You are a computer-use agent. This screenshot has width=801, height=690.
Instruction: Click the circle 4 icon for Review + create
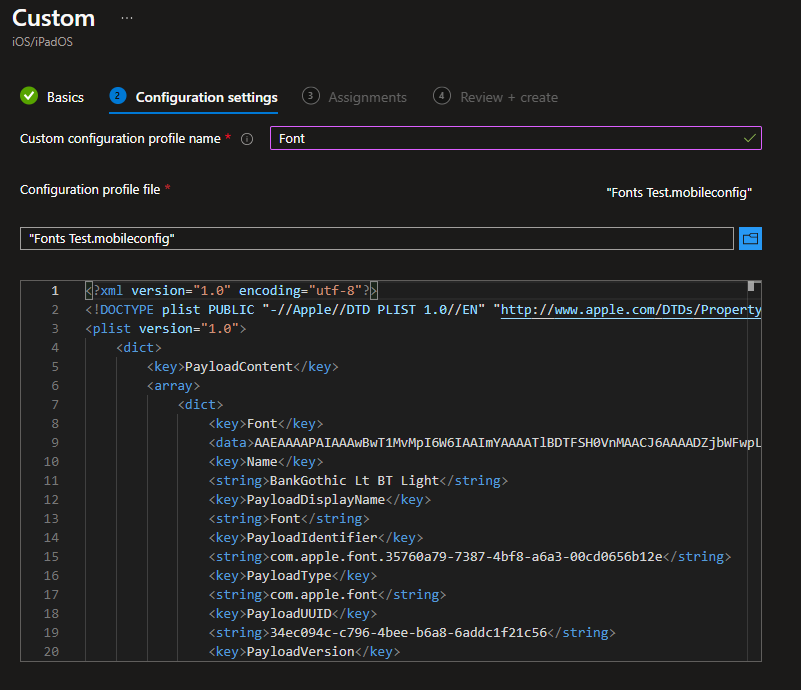coord(441,96)
